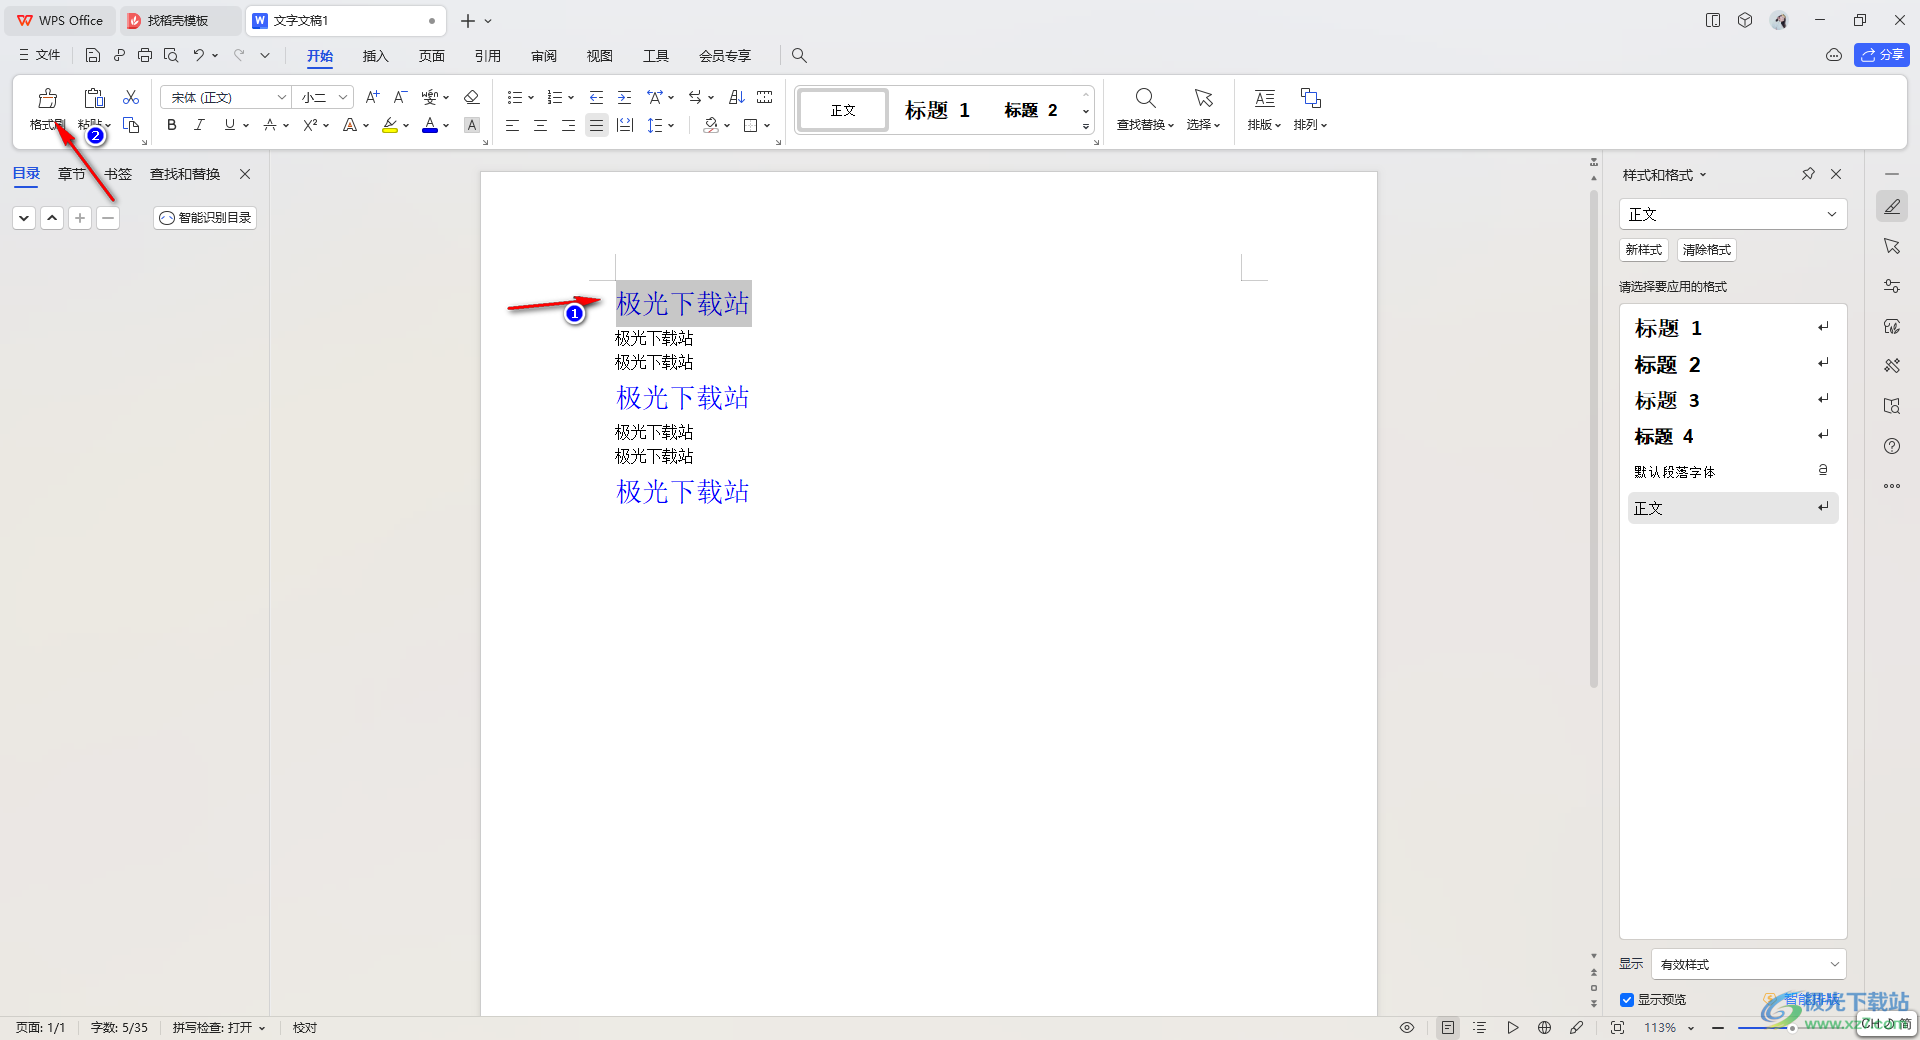Viewport: 1920px width, 1040px height.
Task: Click the Undo arrow icon
Action: 199,55
